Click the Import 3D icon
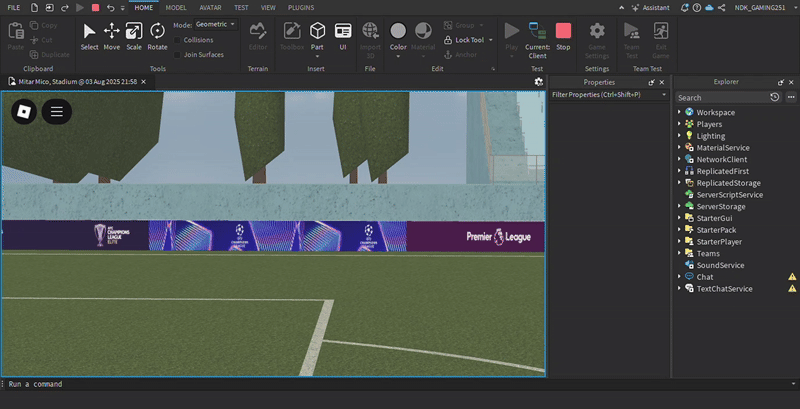This screenshot has width=800, height=409. [x=370, y=31]
